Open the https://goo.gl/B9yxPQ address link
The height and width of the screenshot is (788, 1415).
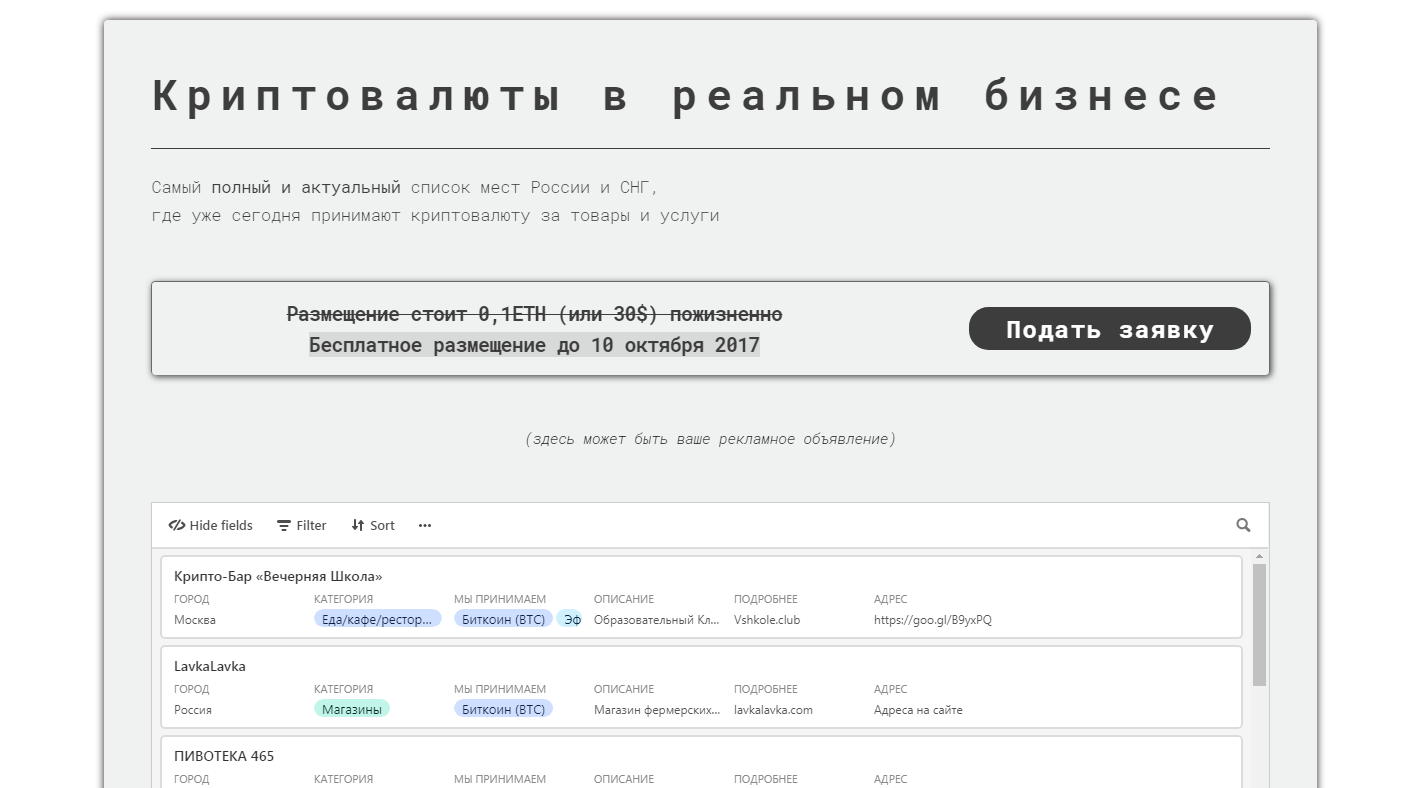tap(932, 619)
